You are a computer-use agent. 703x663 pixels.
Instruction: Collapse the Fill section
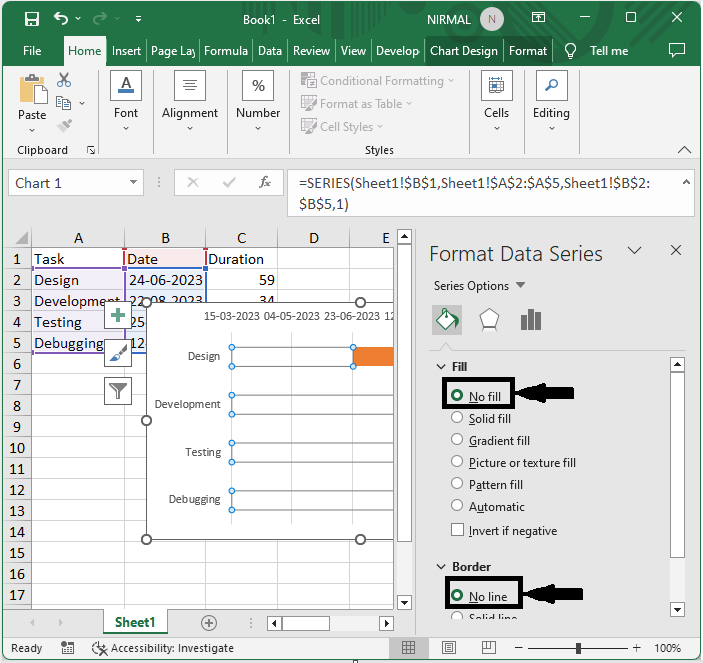click(x=443, y=368)
